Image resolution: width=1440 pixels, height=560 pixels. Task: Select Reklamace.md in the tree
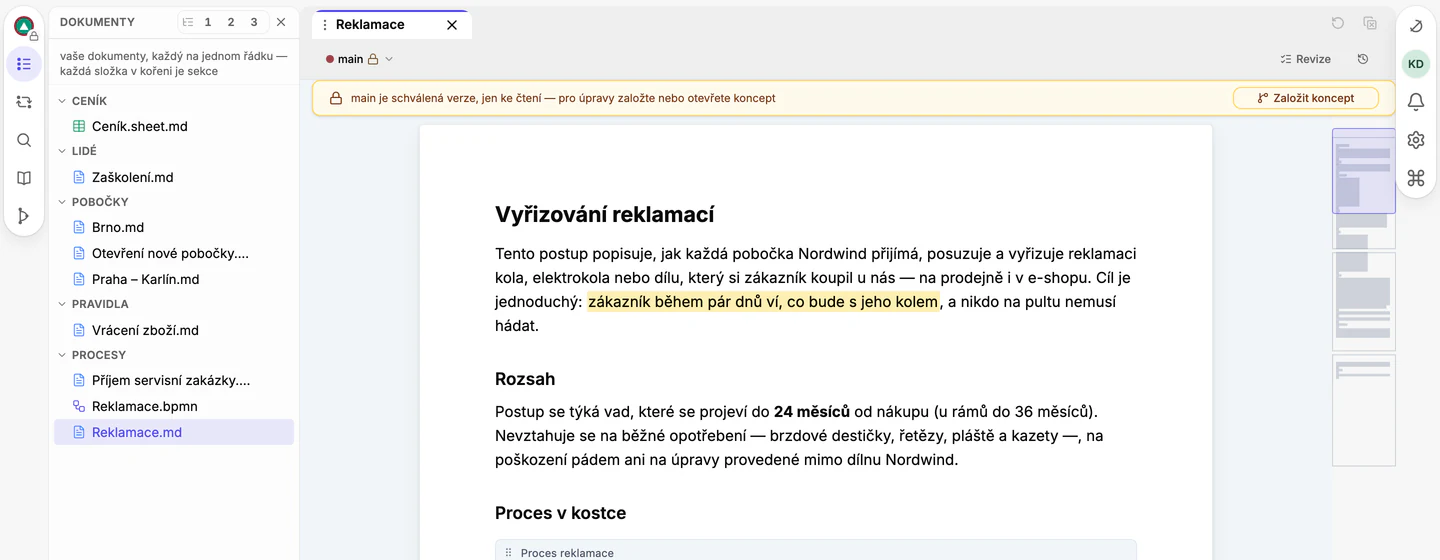(x=174, y=432)
